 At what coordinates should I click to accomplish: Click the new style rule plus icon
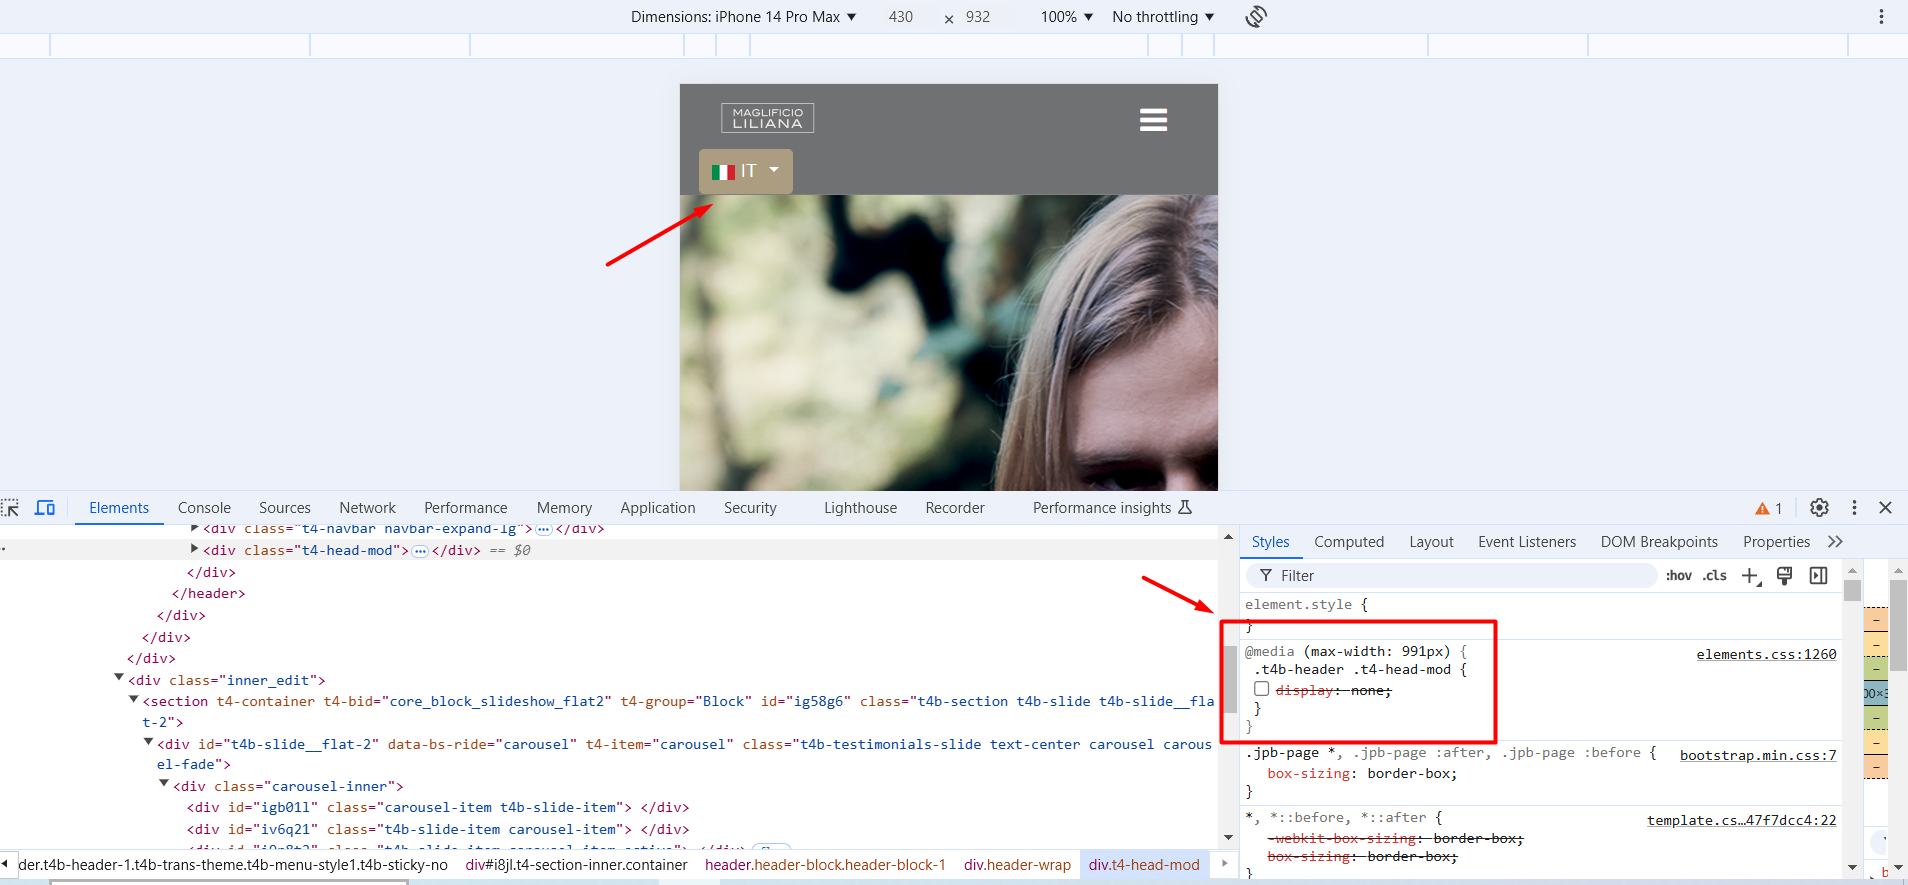click(x=1750, y=576)
